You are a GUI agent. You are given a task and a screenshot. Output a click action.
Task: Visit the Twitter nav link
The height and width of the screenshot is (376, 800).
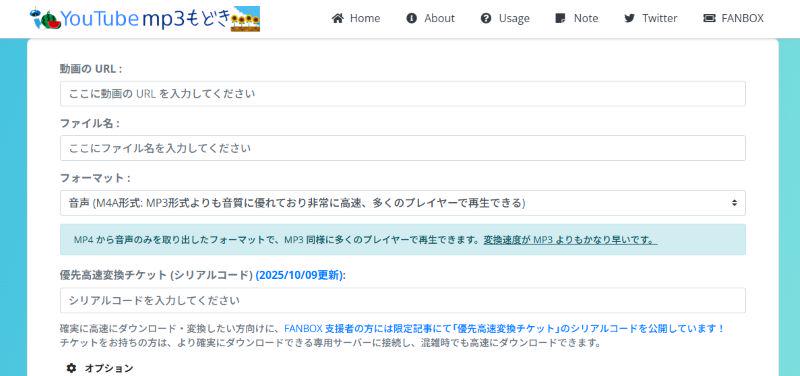tap(651, 18)
